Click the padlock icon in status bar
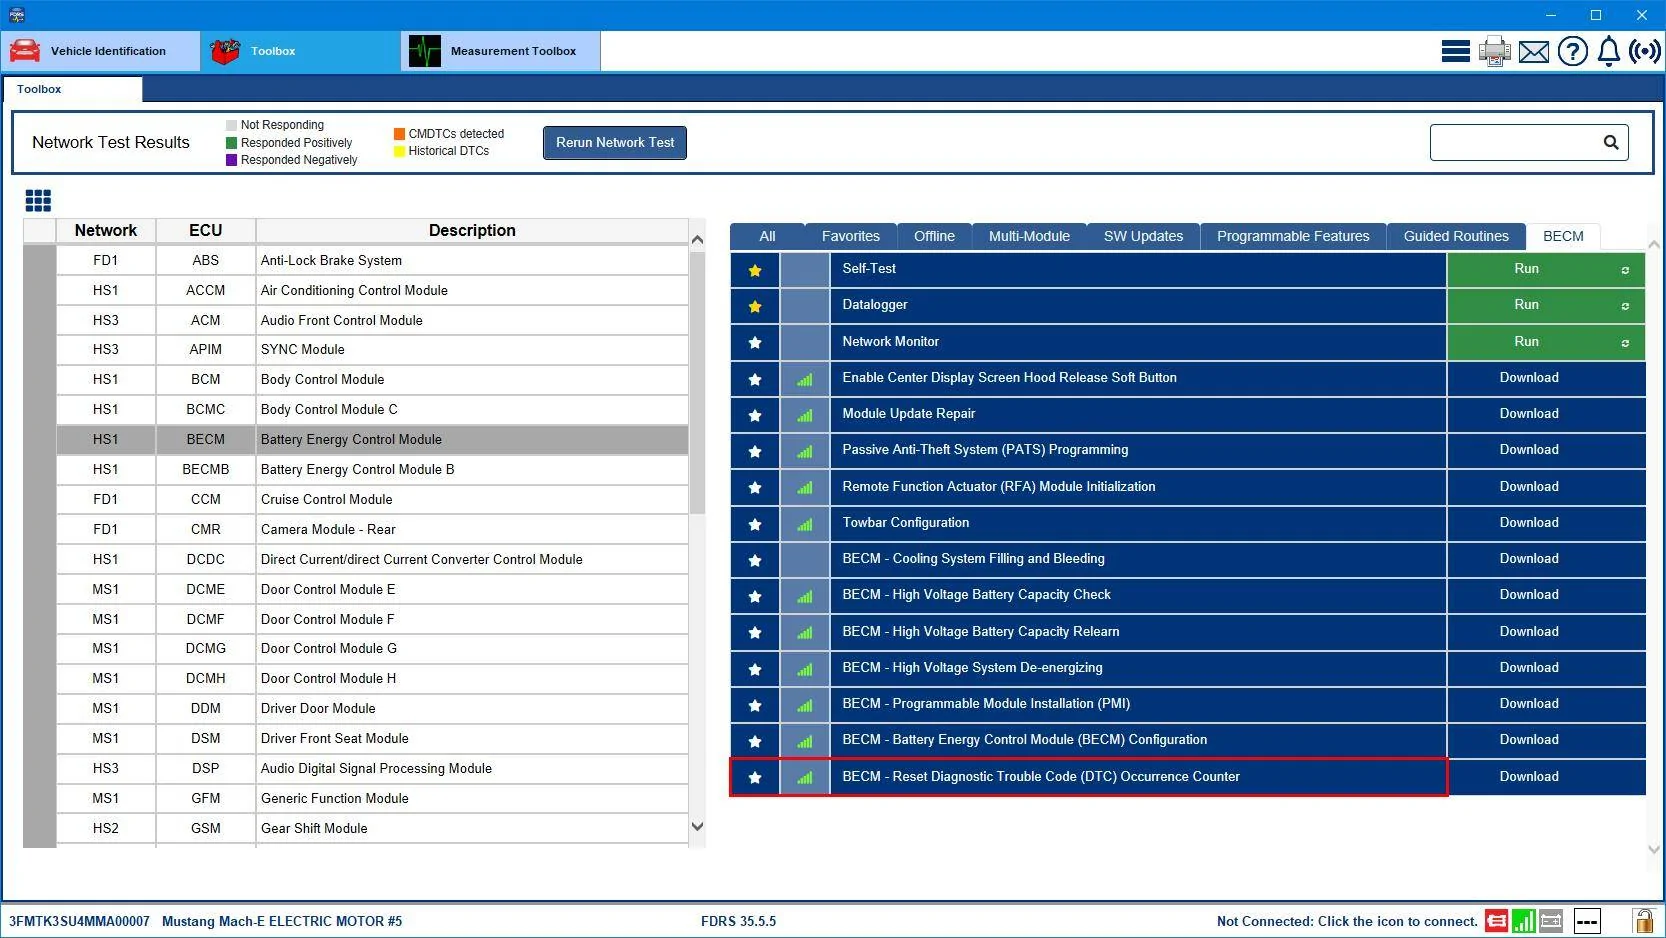Screen dimensions: 1666x938 coord(1643,921)
